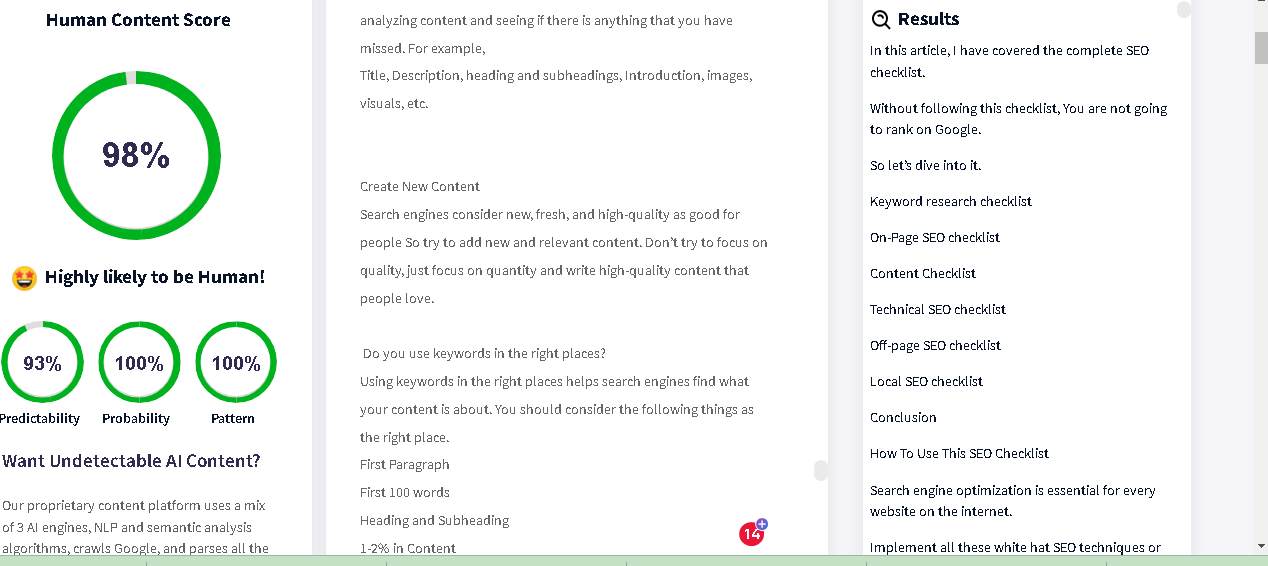Screen dimensions: 1268x566
Task: Click the magnifier icon beside Results
Action: [880, 19]
